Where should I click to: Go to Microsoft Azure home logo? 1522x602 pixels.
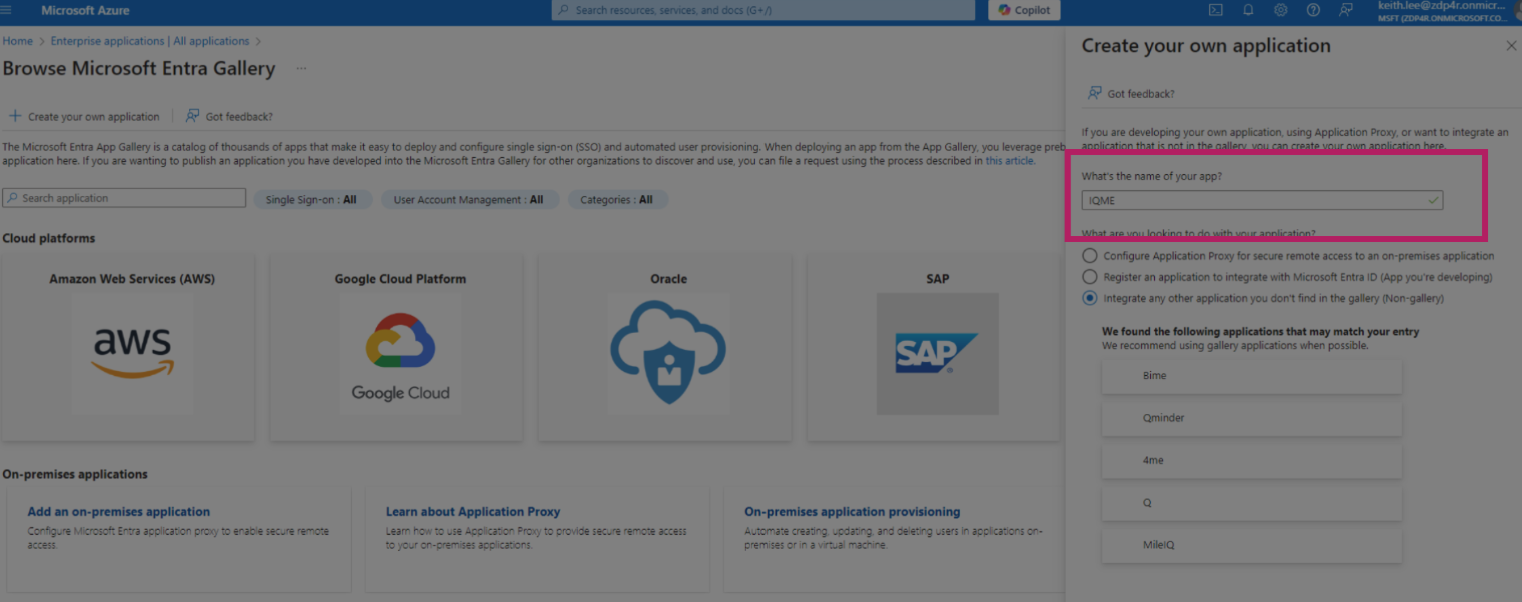coord(85,10)
